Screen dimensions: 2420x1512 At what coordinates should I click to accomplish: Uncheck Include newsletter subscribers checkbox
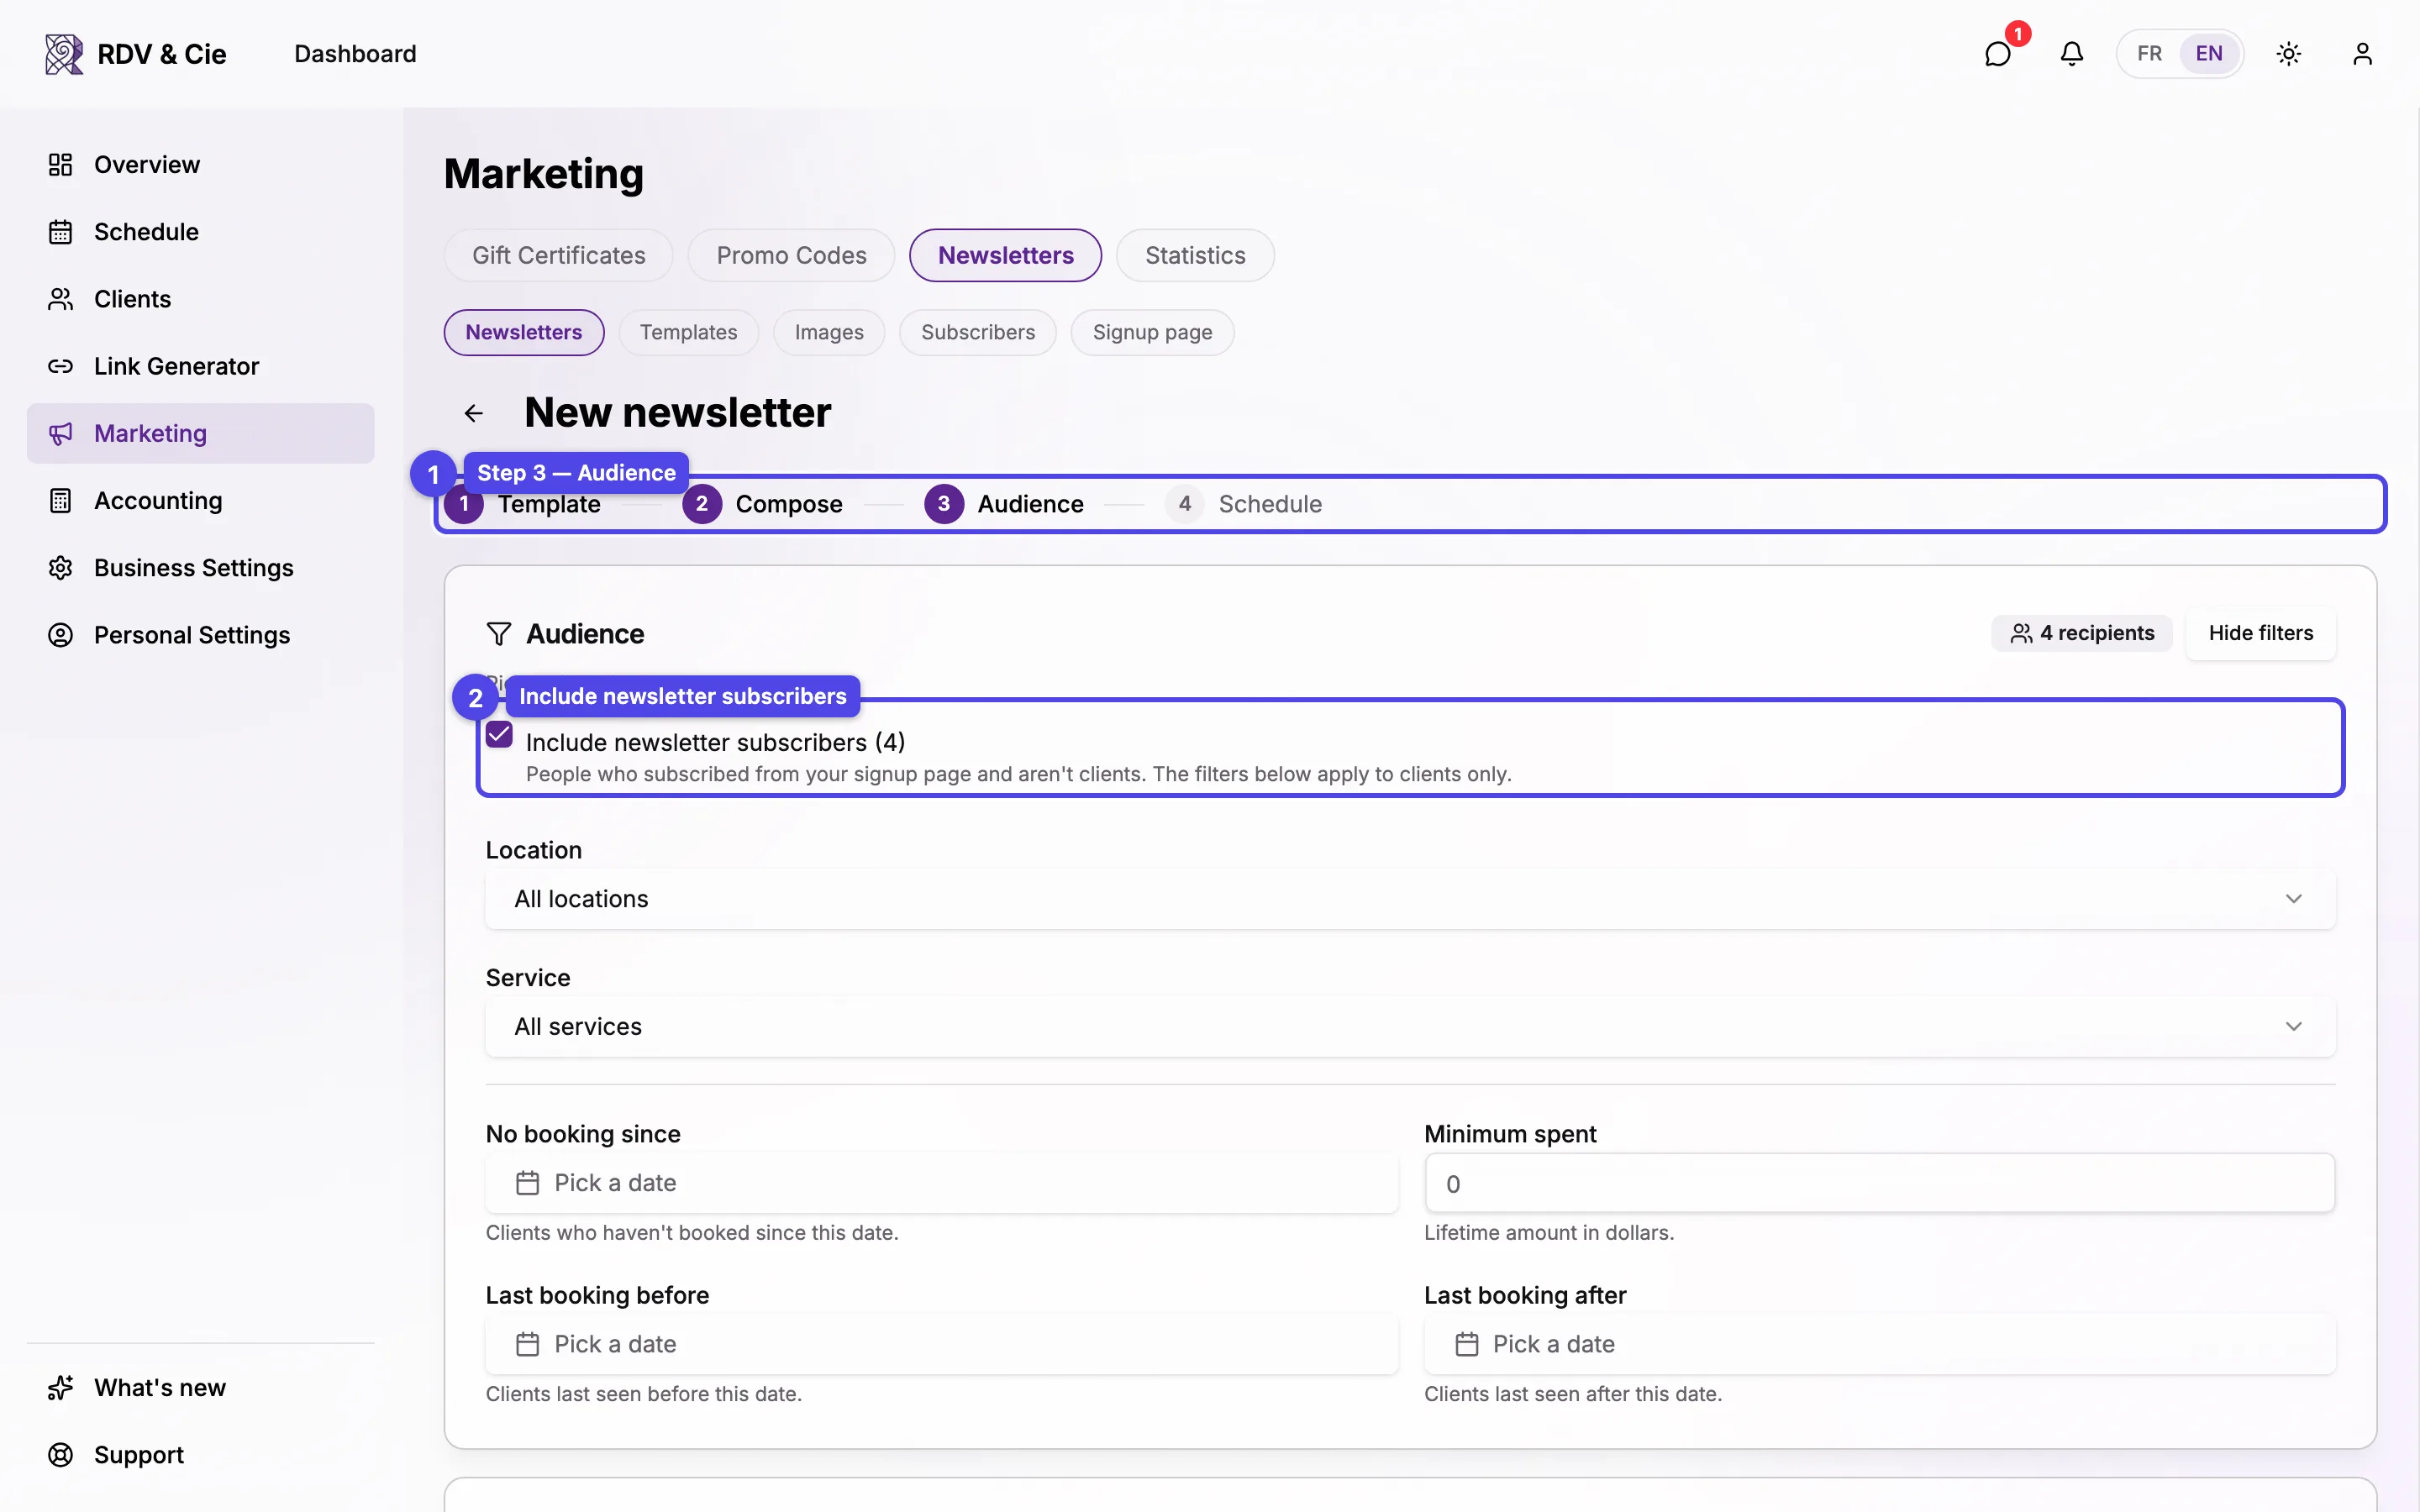(499, 735)
